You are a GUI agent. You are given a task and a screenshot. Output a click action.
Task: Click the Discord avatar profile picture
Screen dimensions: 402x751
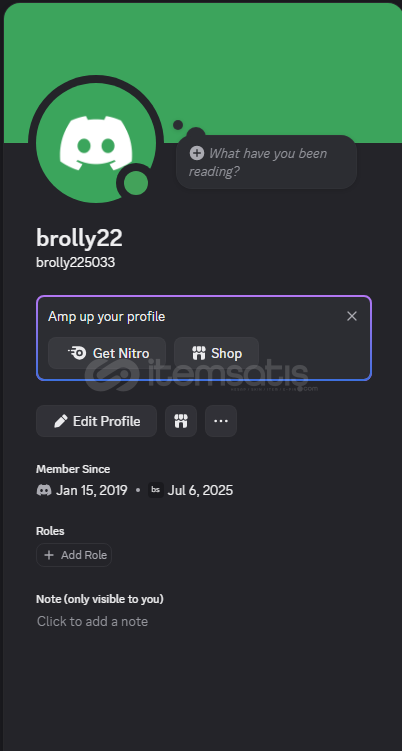click(96, 143)
